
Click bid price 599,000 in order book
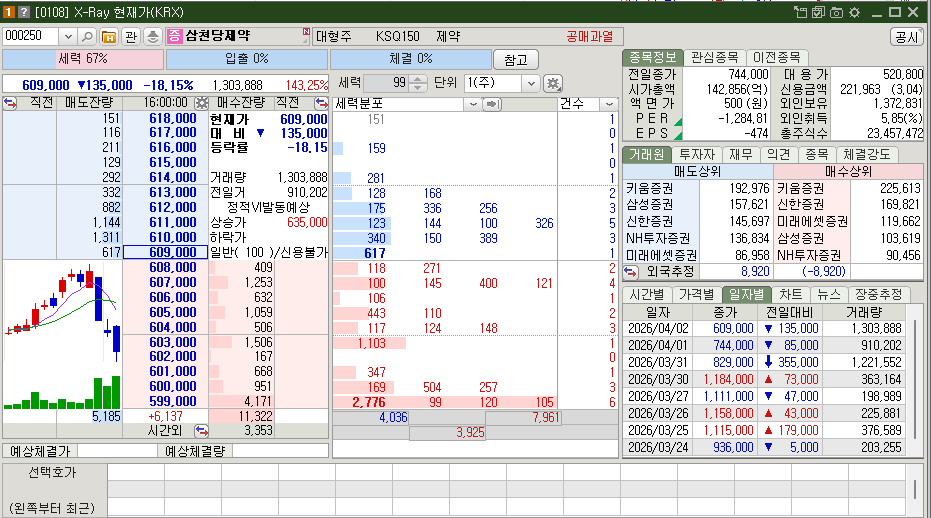172,402
